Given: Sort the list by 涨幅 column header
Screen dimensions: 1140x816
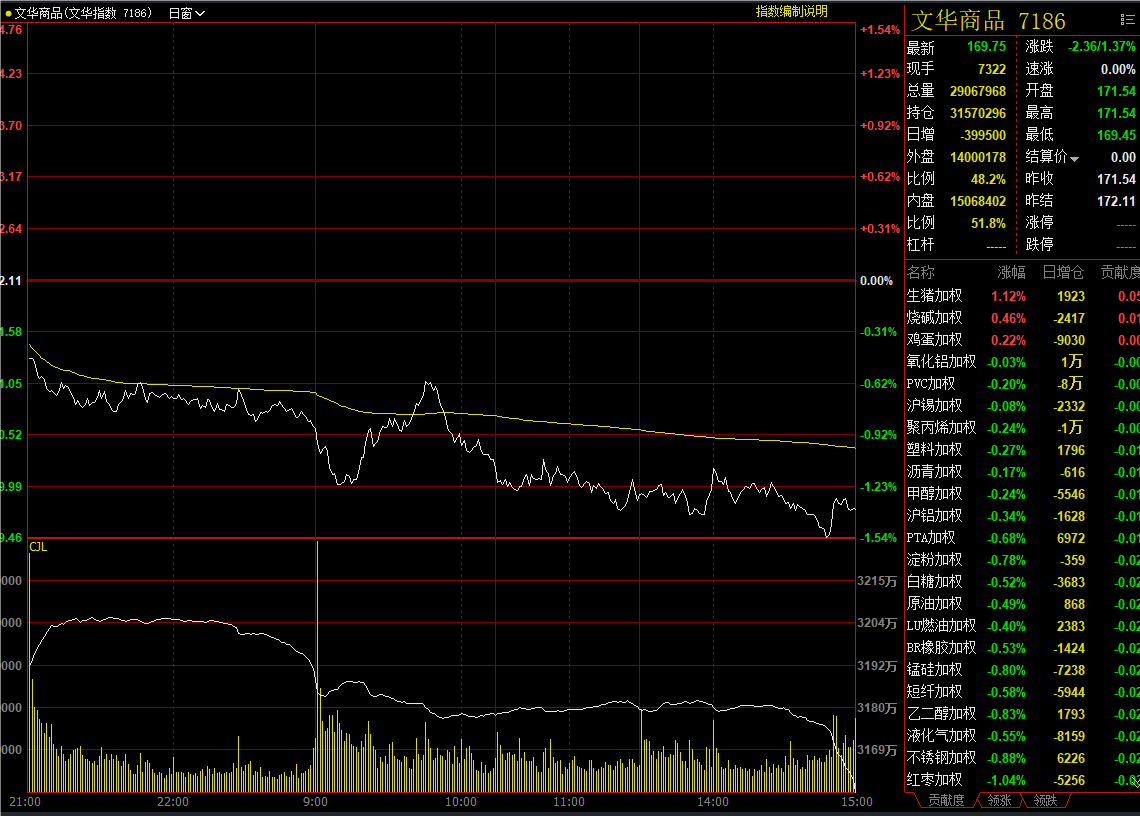Looking at the screenshot, I should 1011,273.
